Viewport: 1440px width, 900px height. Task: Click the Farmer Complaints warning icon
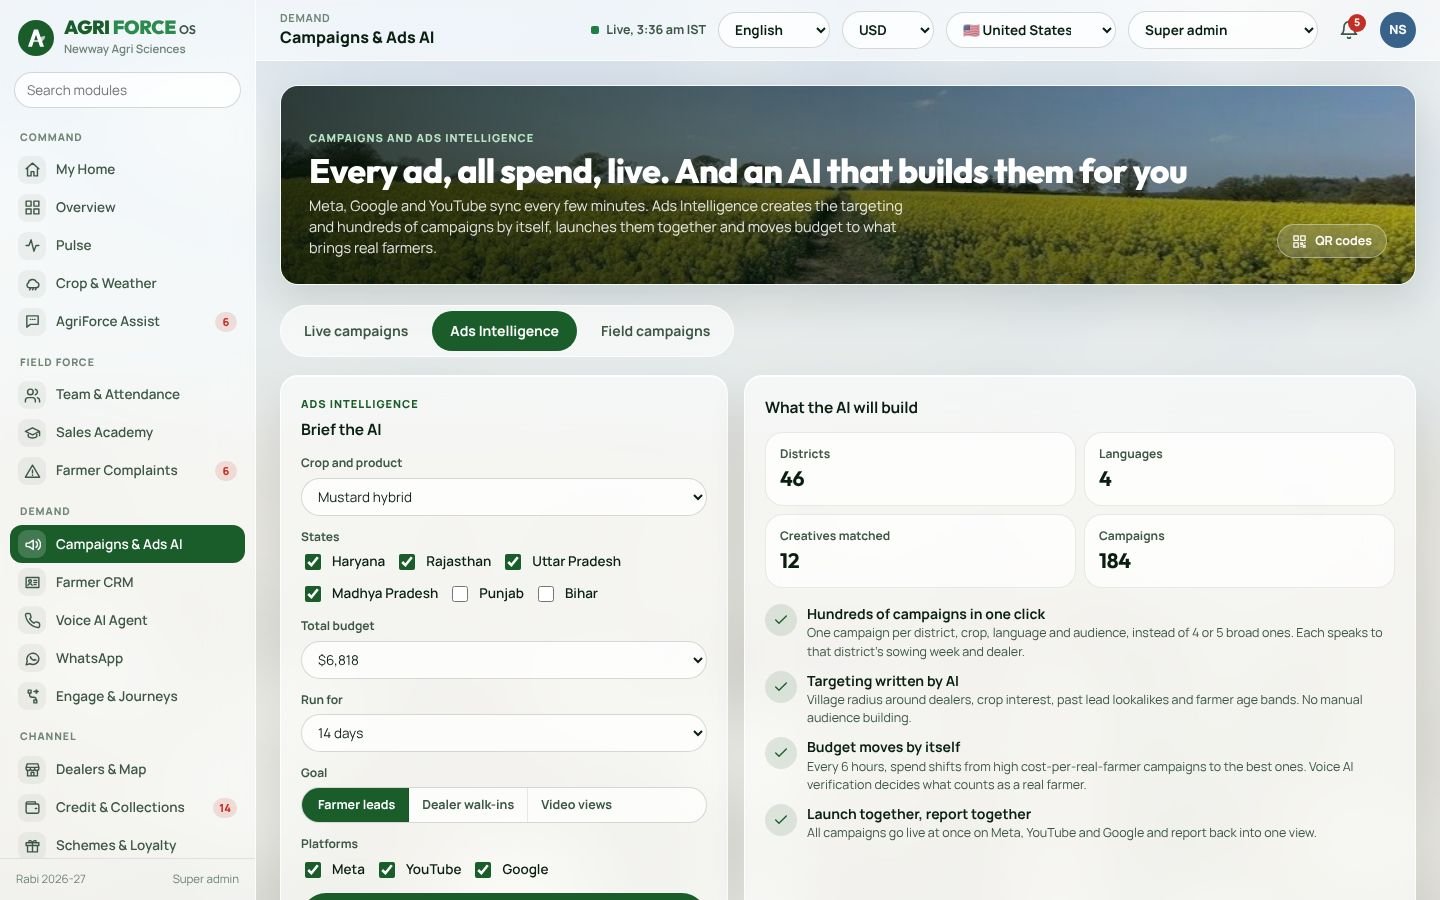click(33, 471)
